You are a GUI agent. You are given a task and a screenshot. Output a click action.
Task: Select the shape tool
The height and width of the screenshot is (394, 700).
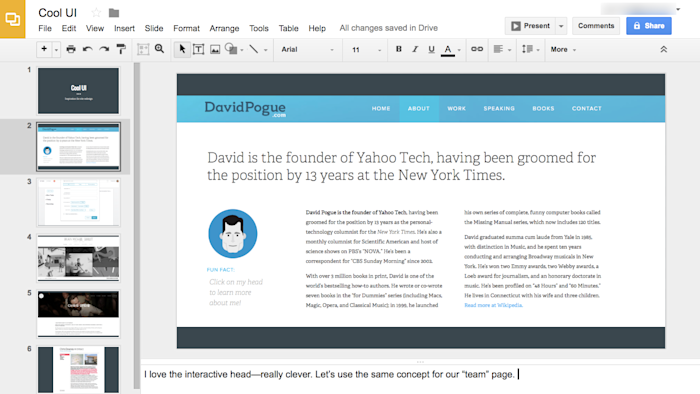click(x=231, y=49)
